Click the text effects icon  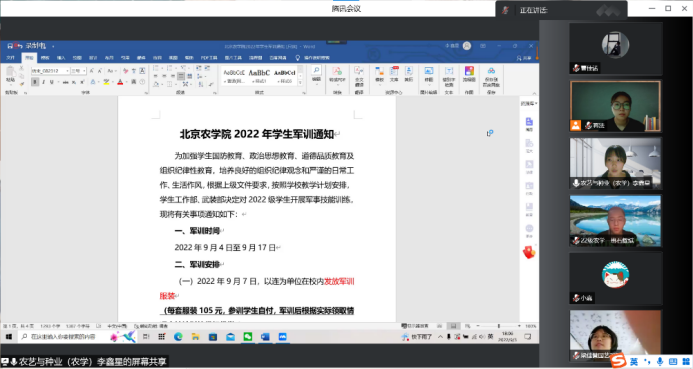click(93, 82)
